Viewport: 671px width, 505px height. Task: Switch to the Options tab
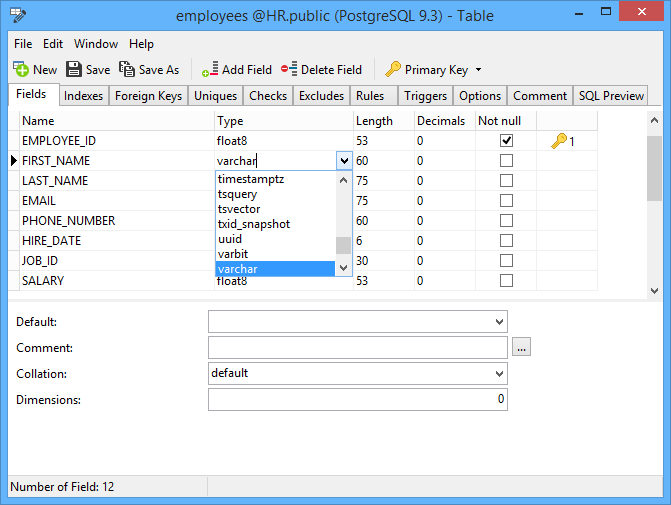pyautogui.click(x=480, y=96)
